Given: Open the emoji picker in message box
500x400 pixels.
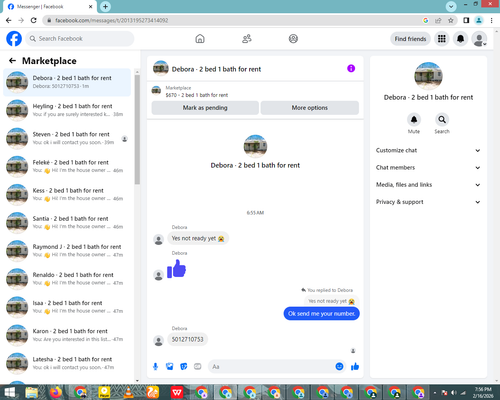Looking at the screenshot, I should [339, 367].
